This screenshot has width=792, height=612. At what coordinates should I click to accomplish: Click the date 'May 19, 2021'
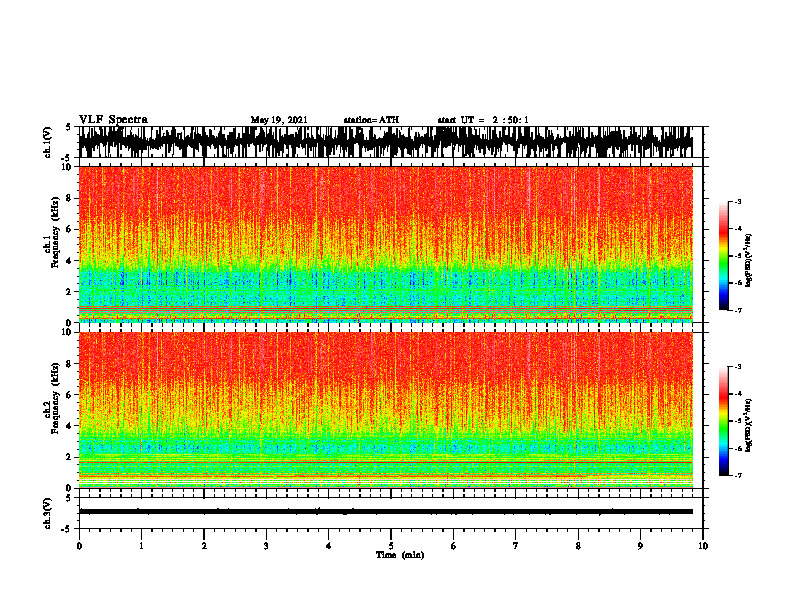point(279,120)
